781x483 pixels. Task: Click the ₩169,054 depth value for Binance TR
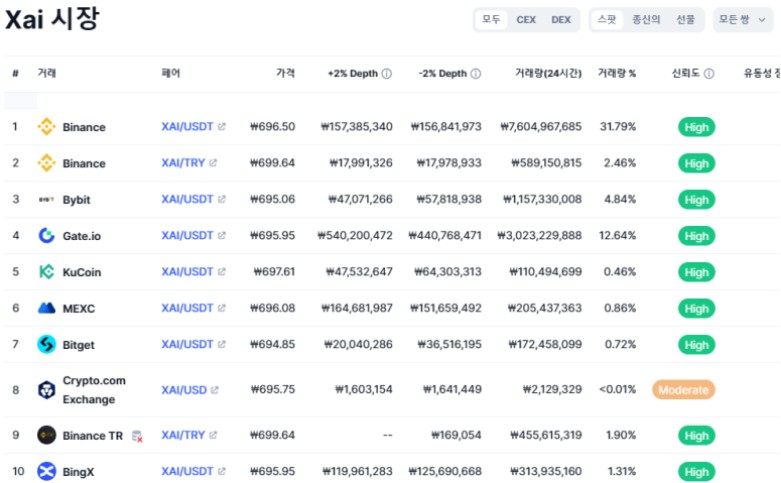(x=456, y=435)
